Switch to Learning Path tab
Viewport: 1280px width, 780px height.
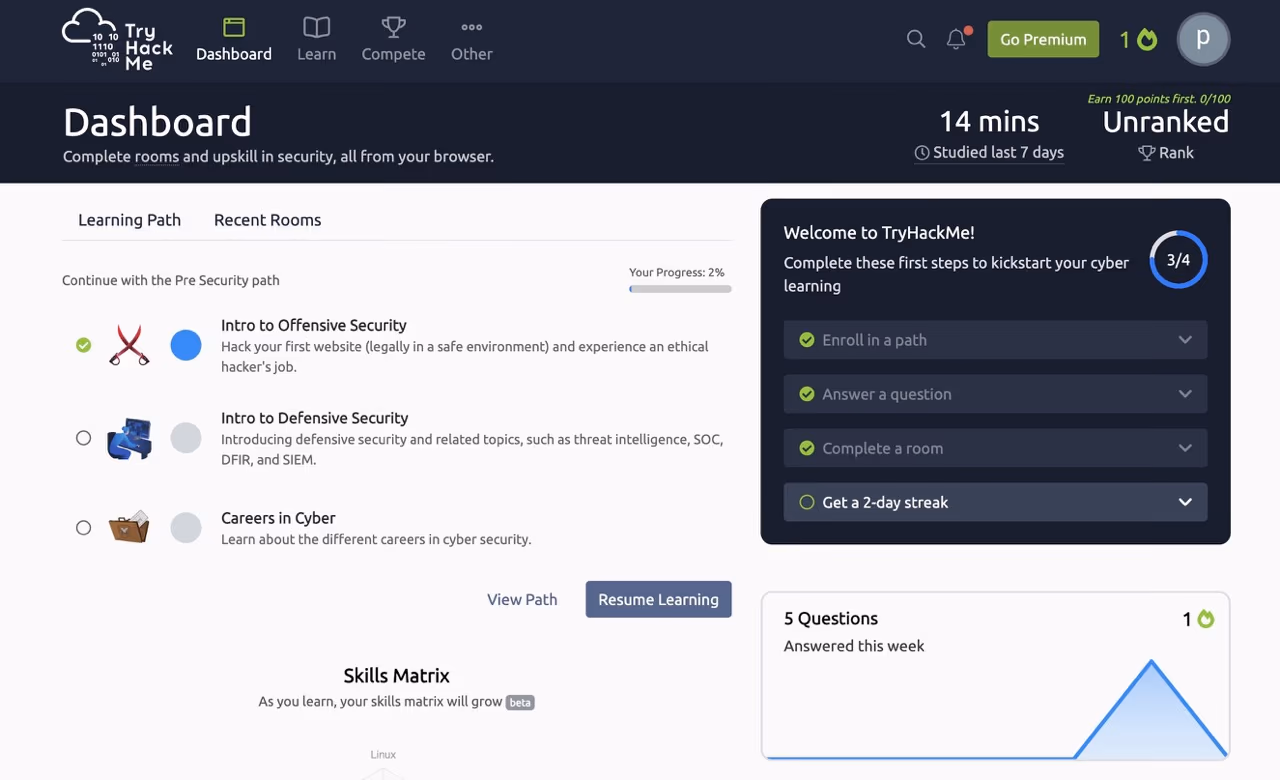click(x=129, y=220)
